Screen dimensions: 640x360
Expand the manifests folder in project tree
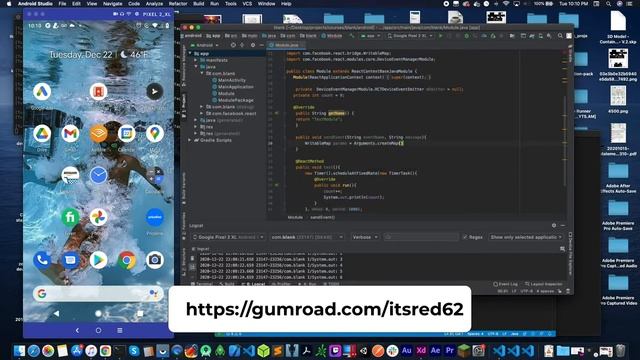(x=196, y=60)
